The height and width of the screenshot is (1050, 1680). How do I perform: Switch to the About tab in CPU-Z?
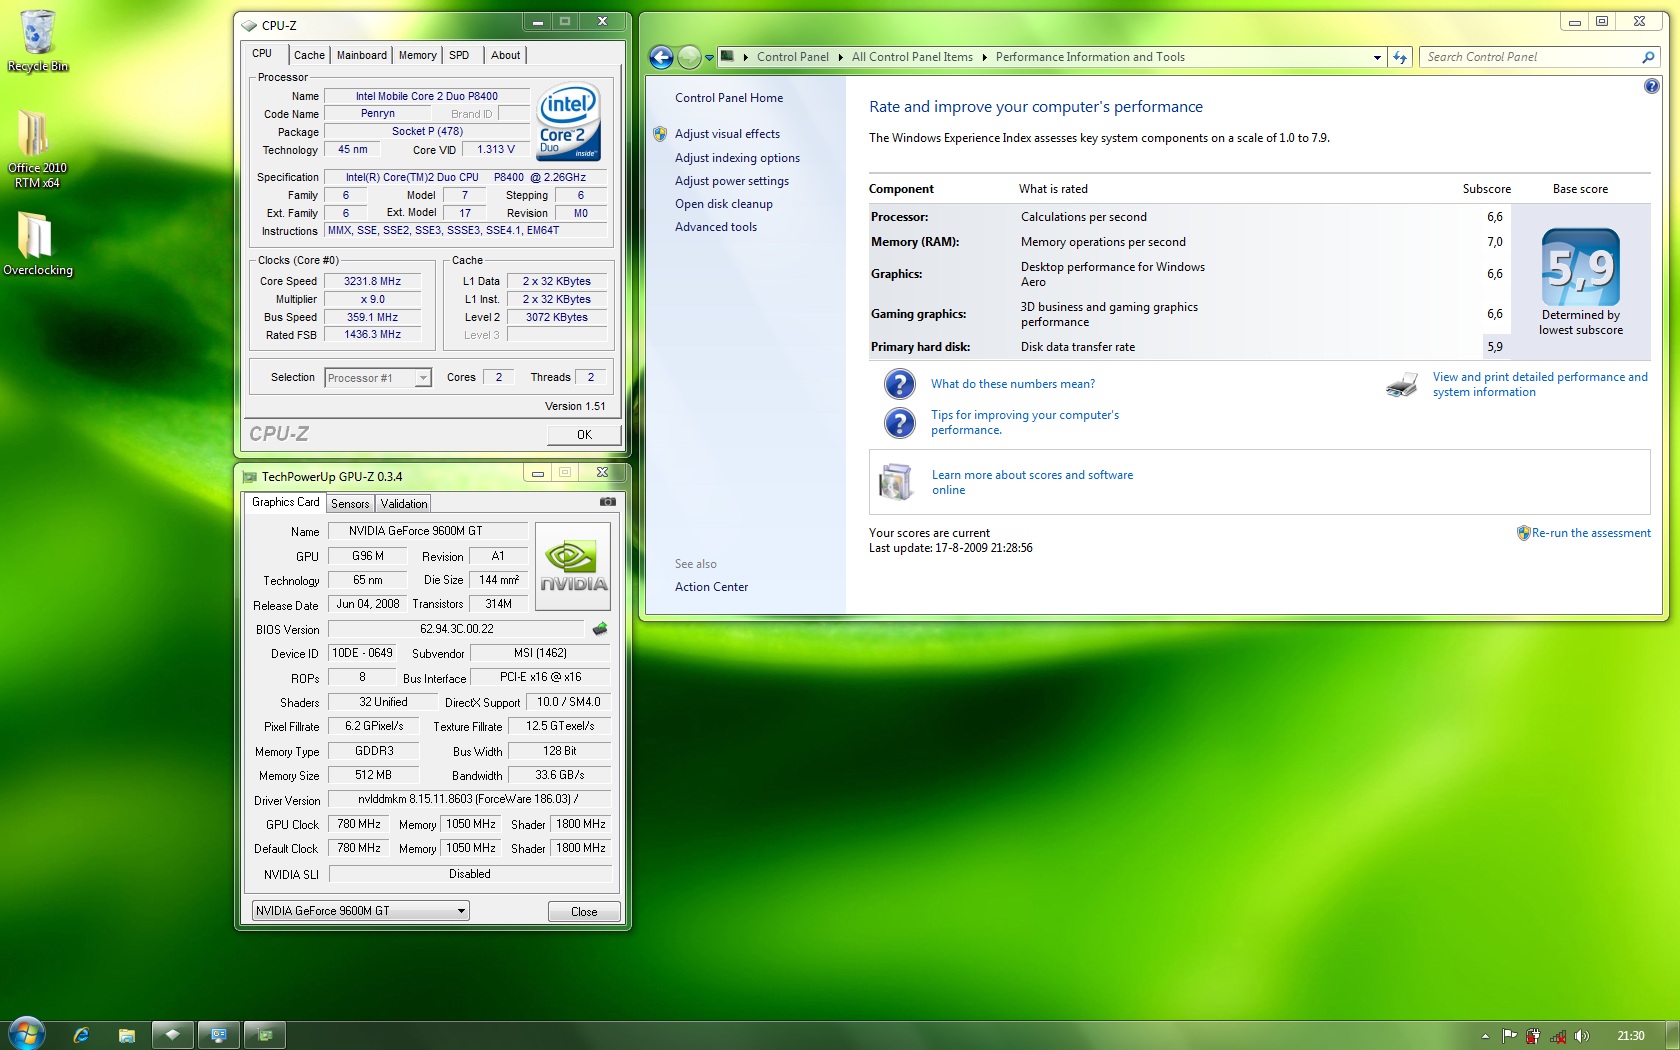[505, 55]
